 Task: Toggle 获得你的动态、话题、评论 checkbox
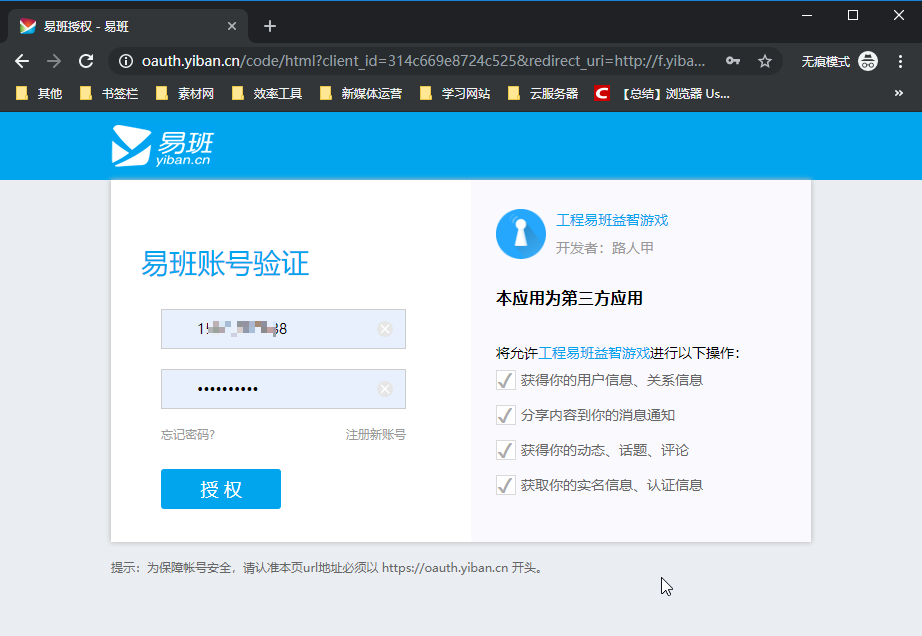pos(506,450)
